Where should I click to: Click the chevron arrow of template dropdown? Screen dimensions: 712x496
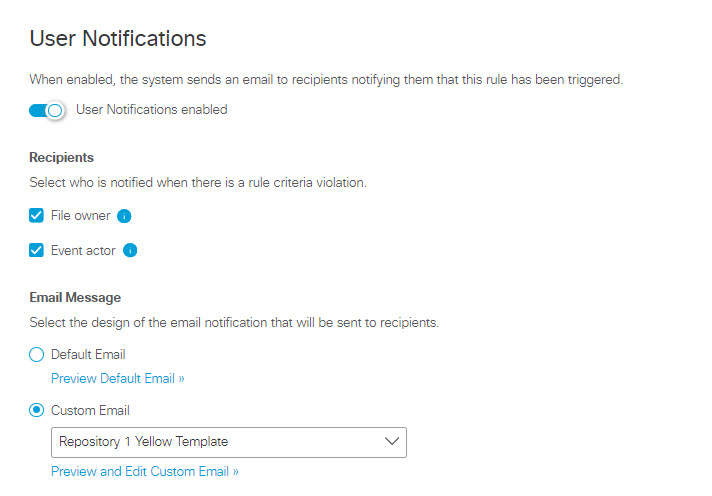coord(391,441)
